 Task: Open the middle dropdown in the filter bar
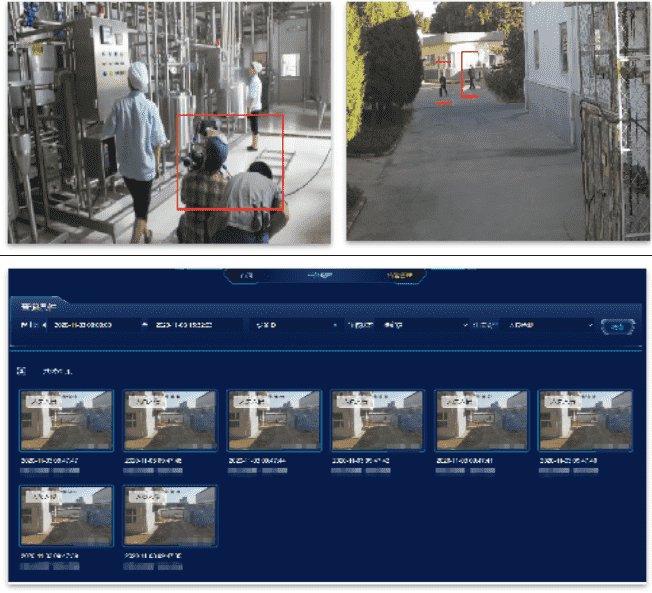[x=420, y=325]
